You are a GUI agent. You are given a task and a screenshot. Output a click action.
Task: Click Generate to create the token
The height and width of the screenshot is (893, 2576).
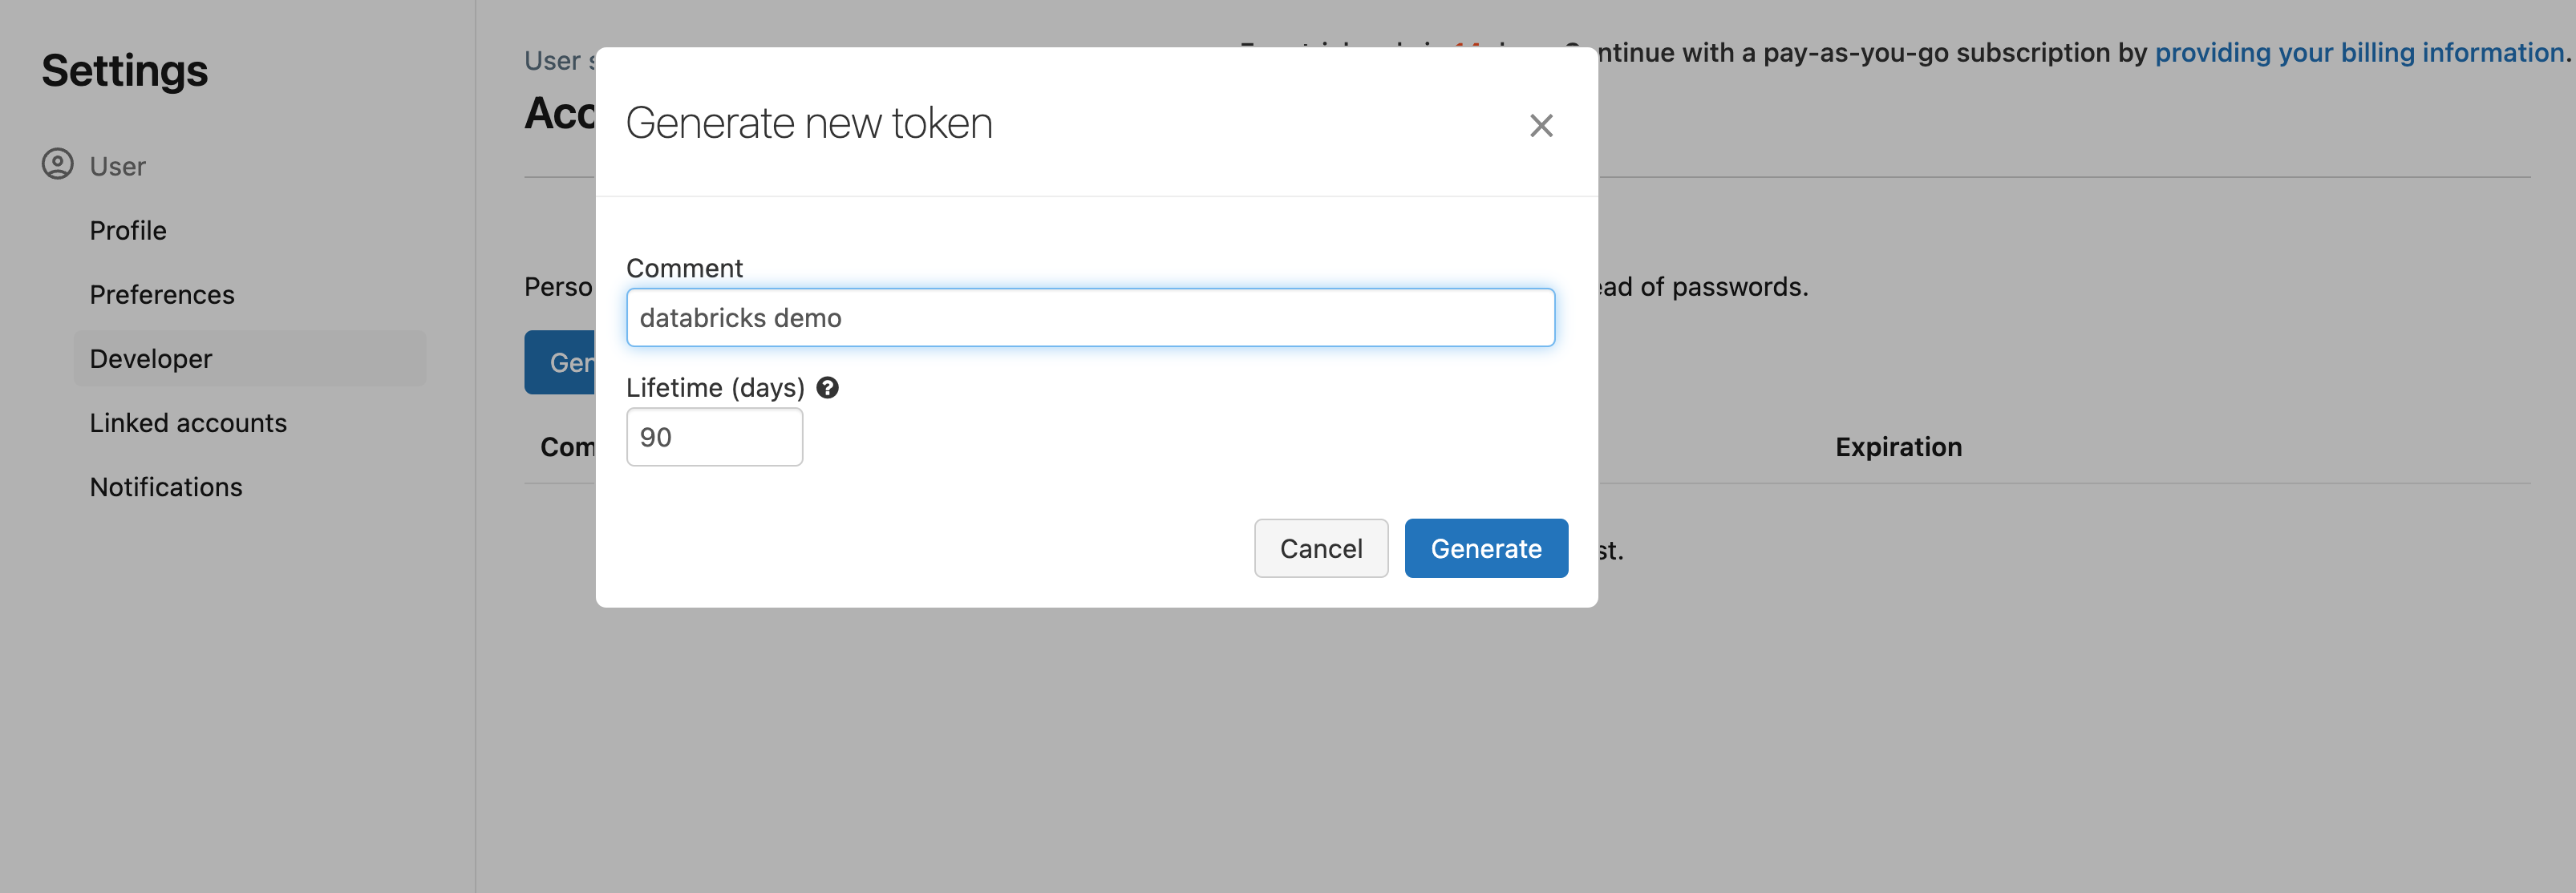pyautogui.click(x=1486, y=548)
